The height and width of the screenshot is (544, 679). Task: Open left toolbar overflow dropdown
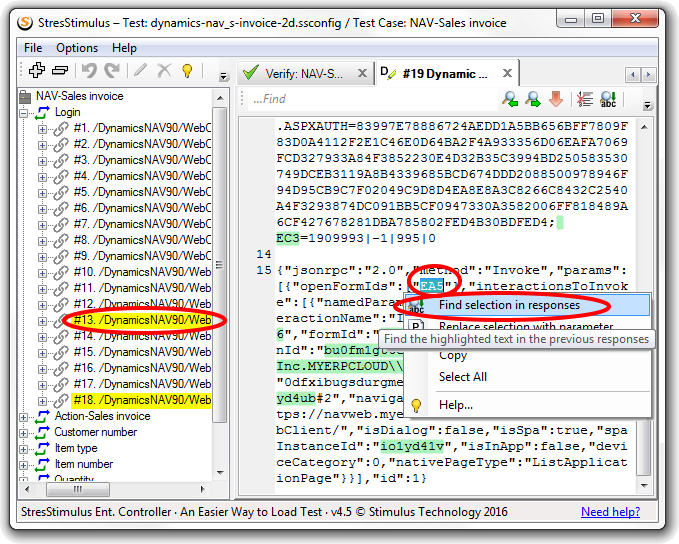click(x=223, y=77)
